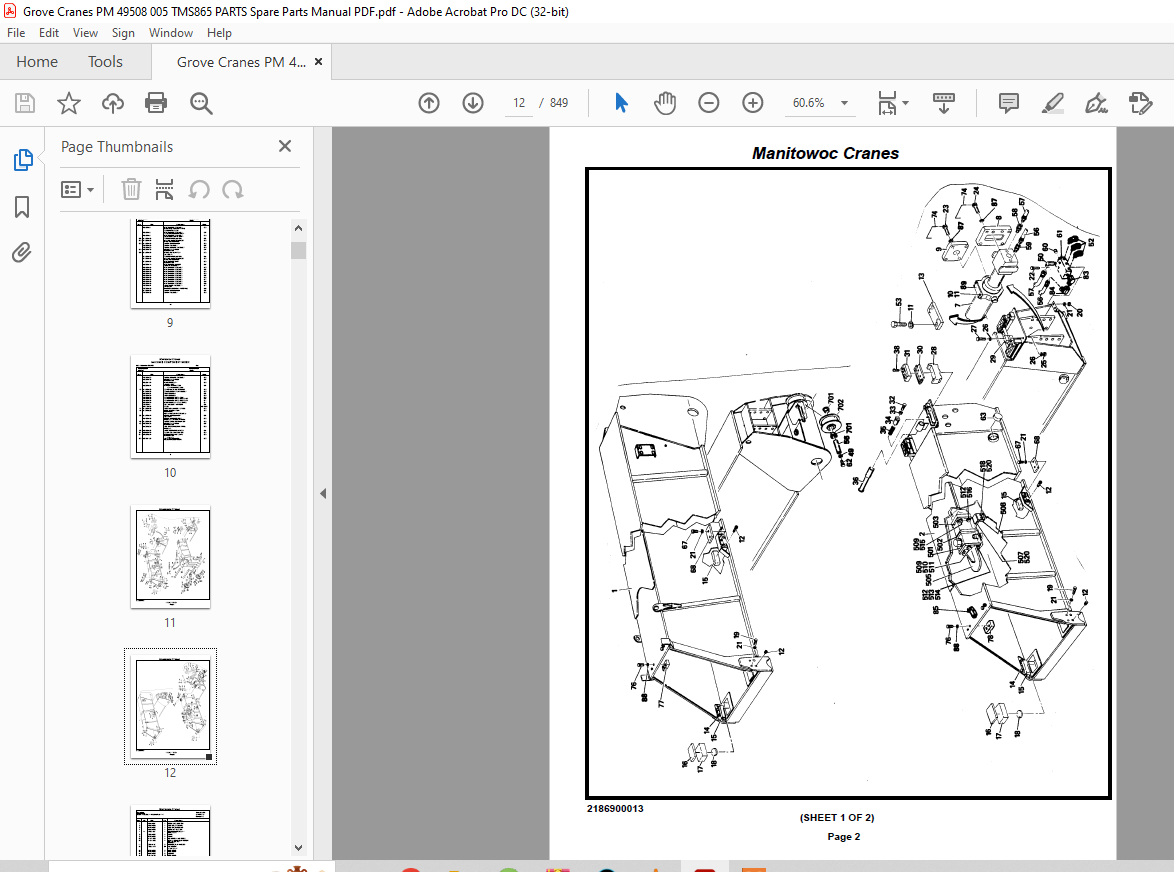Image resolution: width=1174 pixels, height=872 pixels.
Task: Go to previous page arrow
Action: [x=429, y=103]
